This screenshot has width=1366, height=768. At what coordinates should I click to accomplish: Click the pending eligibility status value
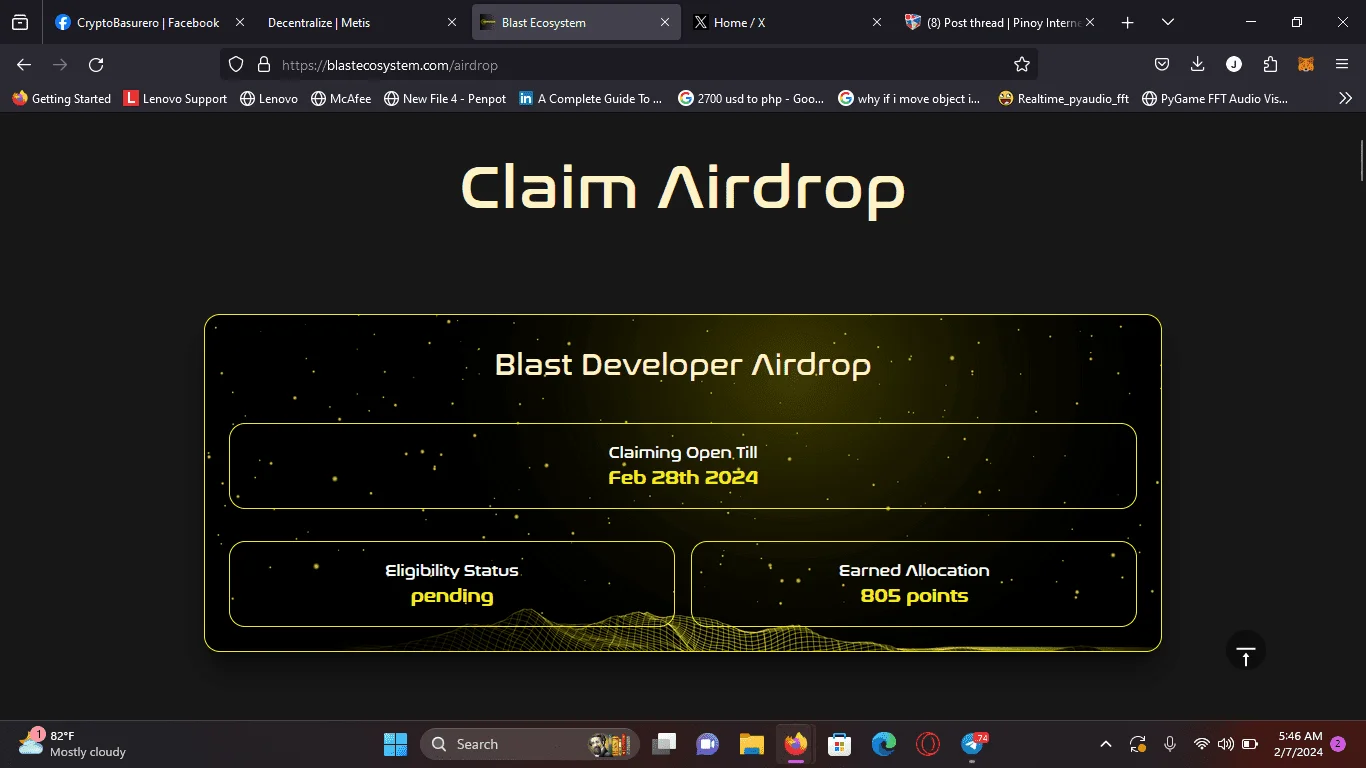click(452, 596)
